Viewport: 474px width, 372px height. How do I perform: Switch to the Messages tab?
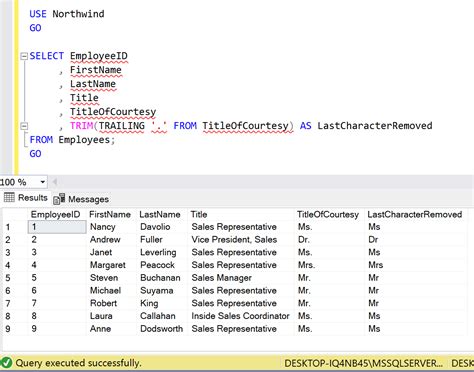(81, 199)
